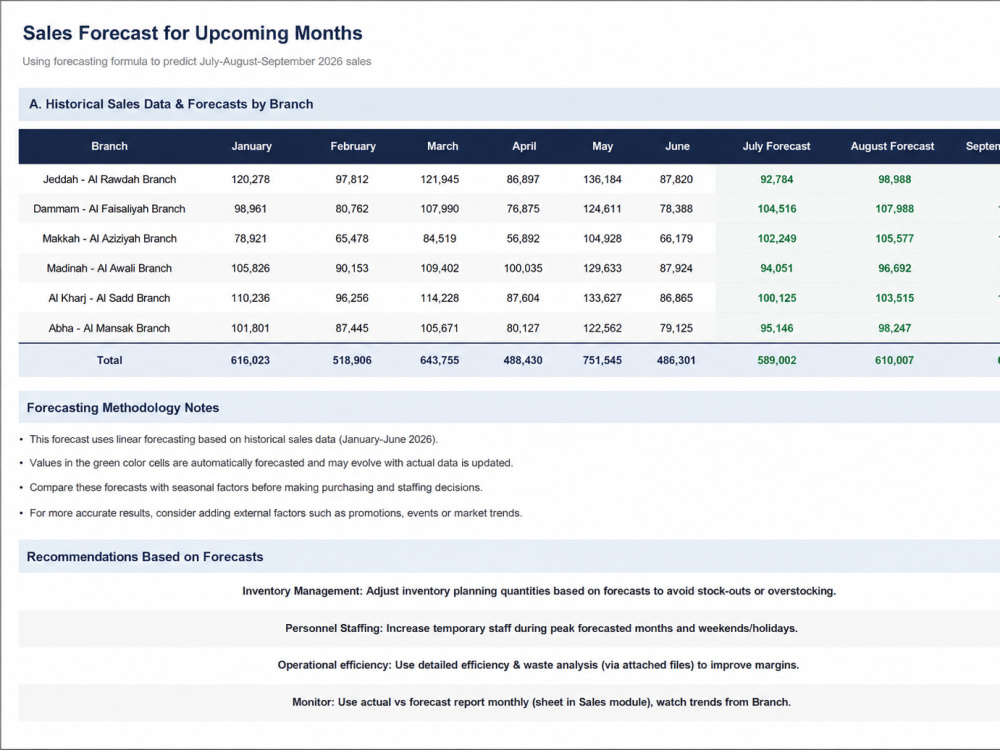Click Jeddah February value 97,812
1000x750 pixels.
click(352, 179)
